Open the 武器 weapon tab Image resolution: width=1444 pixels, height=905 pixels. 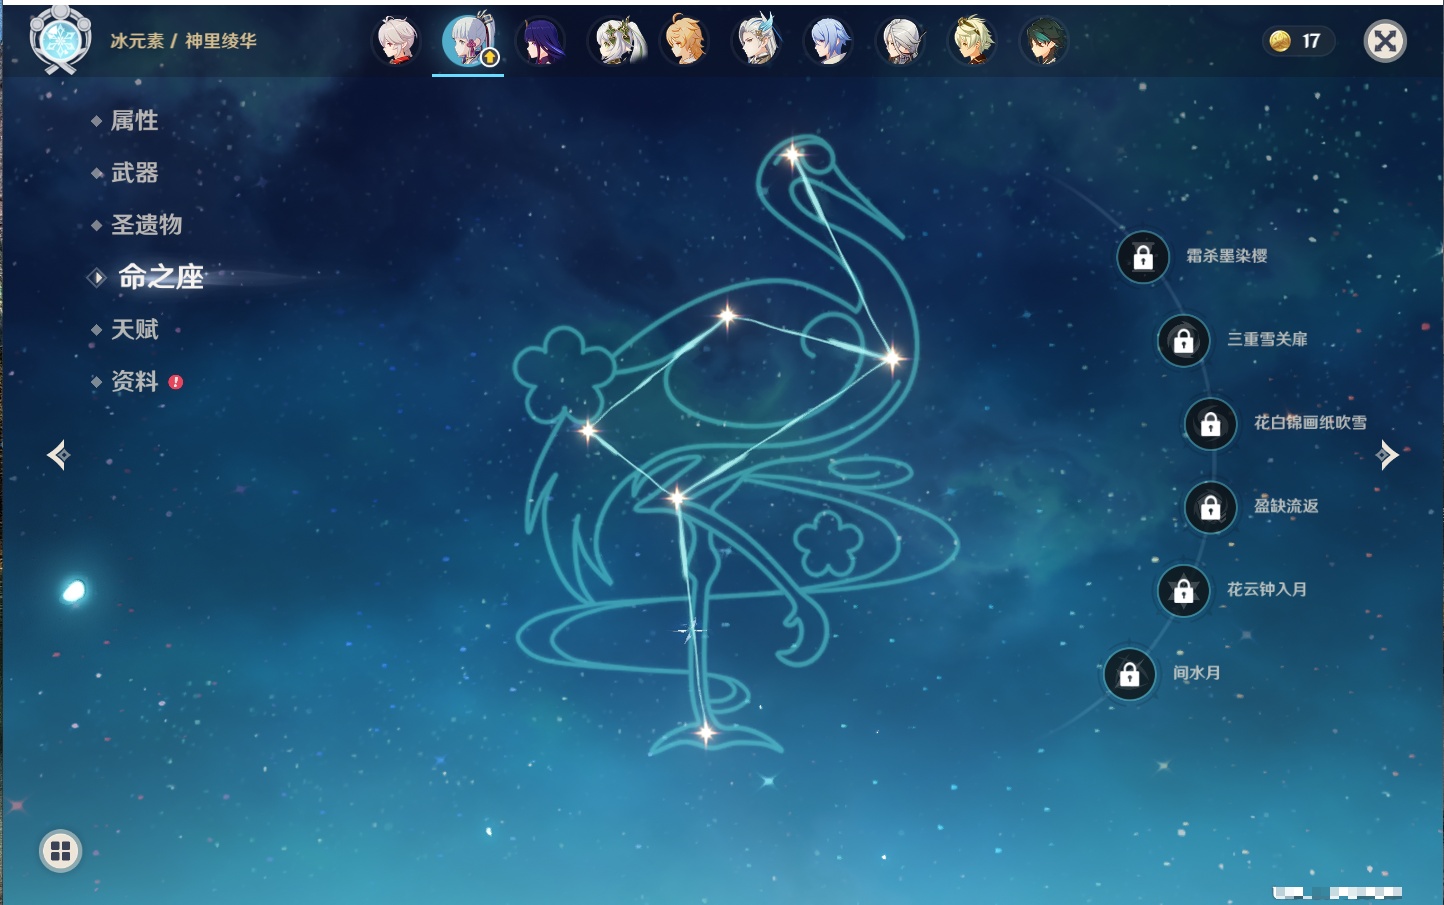tap(135, 173)
